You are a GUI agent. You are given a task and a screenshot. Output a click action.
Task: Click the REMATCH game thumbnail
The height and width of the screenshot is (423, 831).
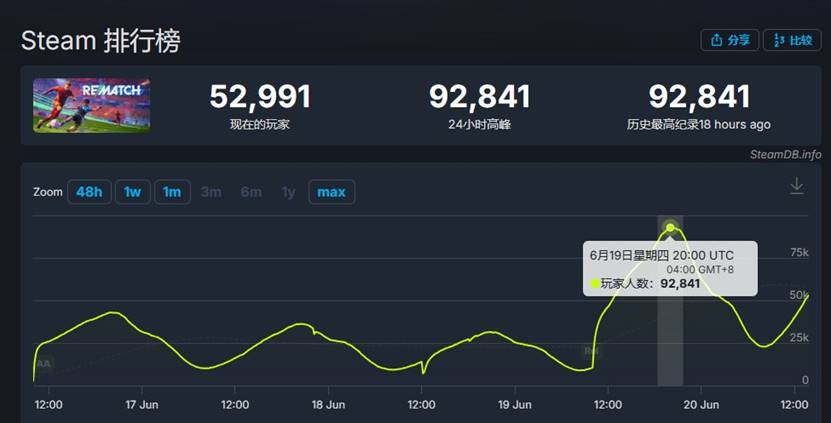tap(91, 105)
